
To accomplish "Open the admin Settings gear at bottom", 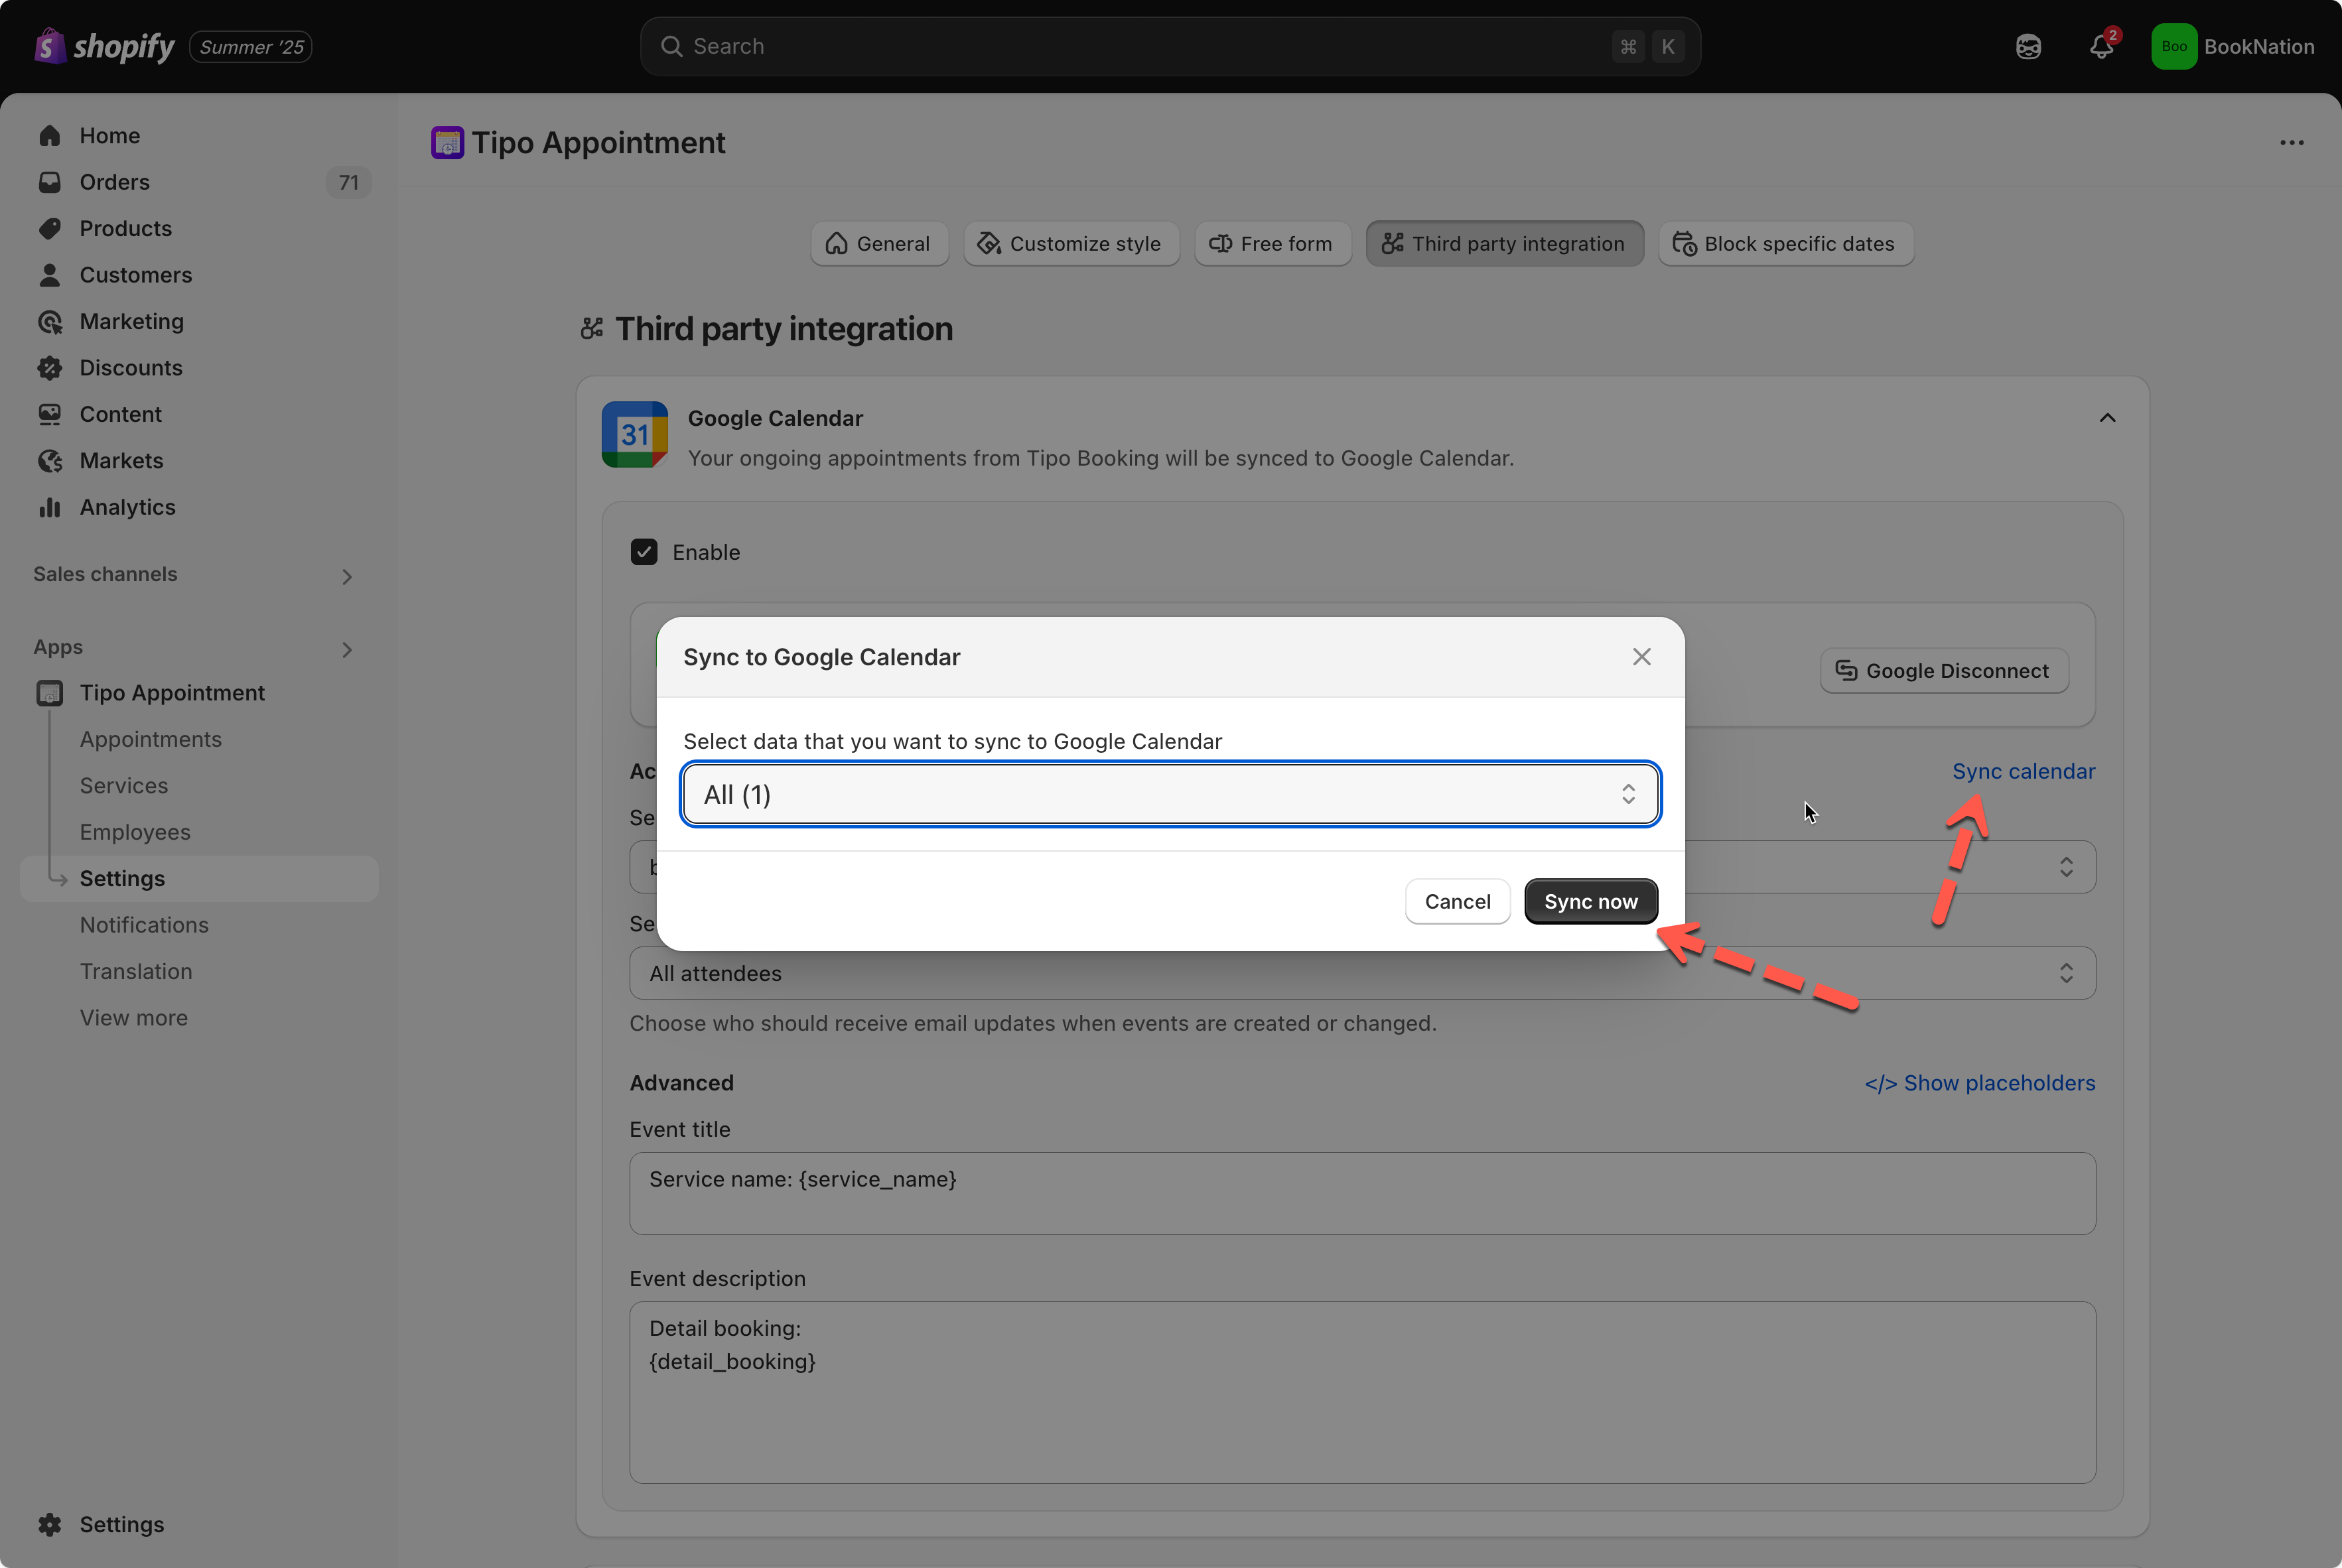I will pyautogui.click(x=50, y=1524).
